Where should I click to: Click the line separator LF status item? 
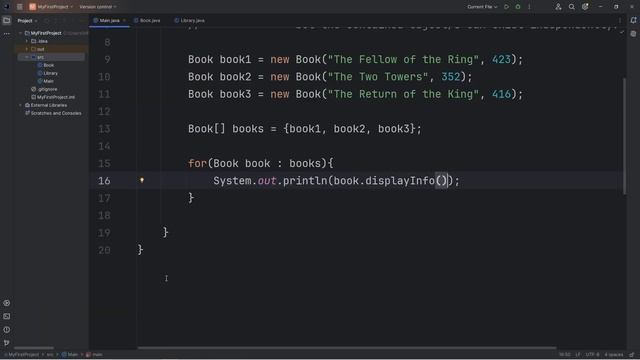pyautogui.click(x=578, y=355)
